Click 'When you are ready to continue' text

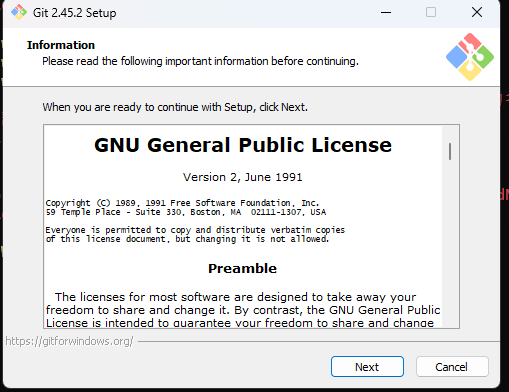click(175, 107)
